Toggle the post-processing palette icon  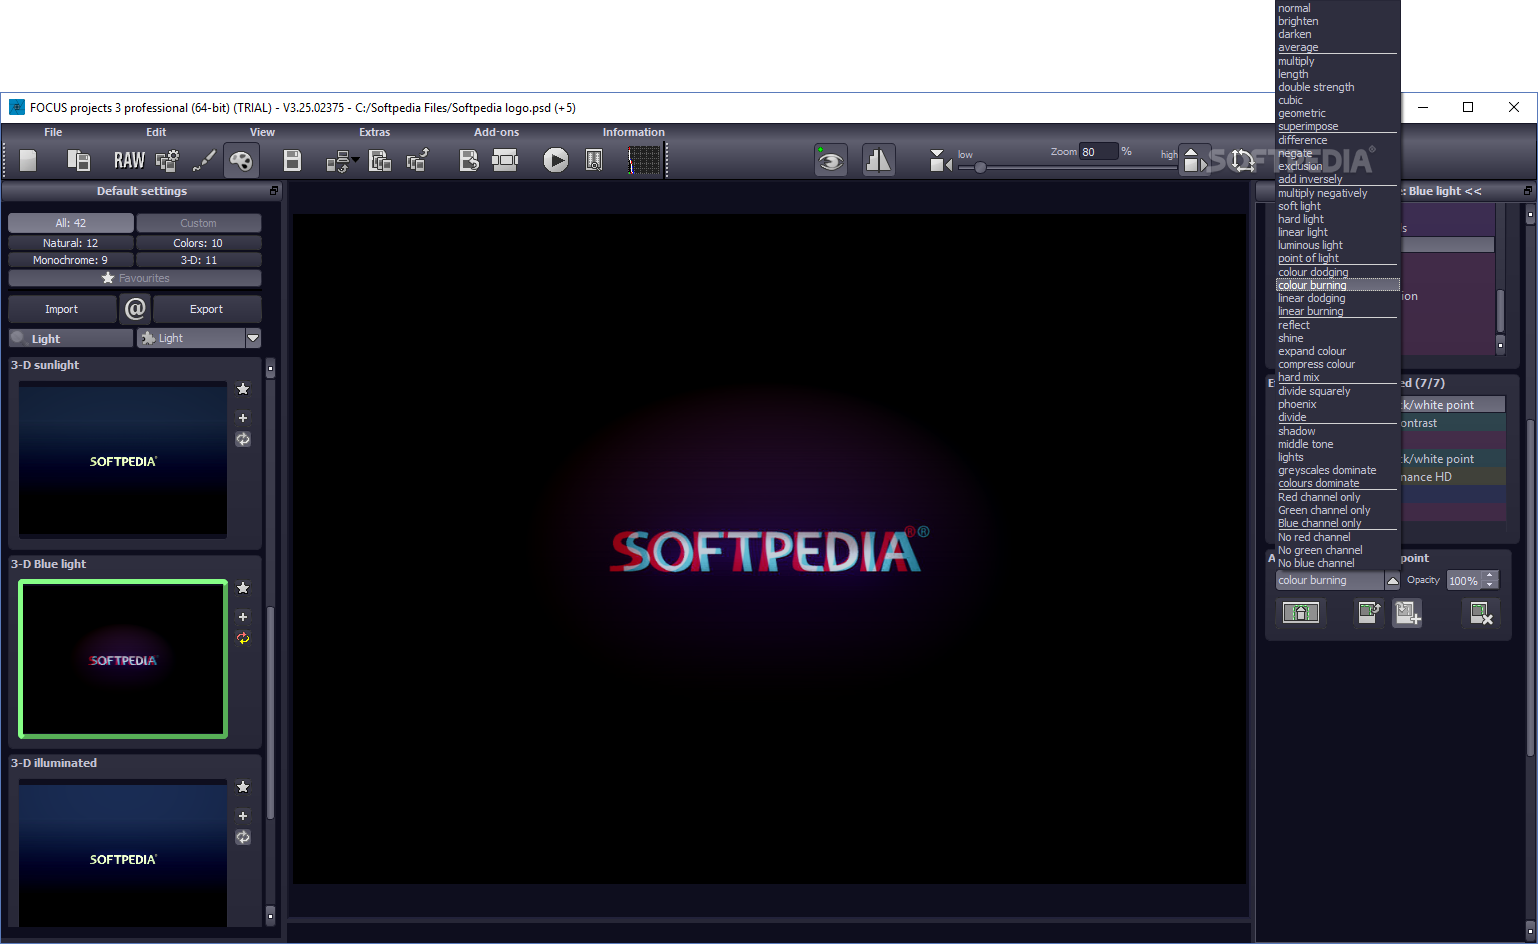point(241,160)
